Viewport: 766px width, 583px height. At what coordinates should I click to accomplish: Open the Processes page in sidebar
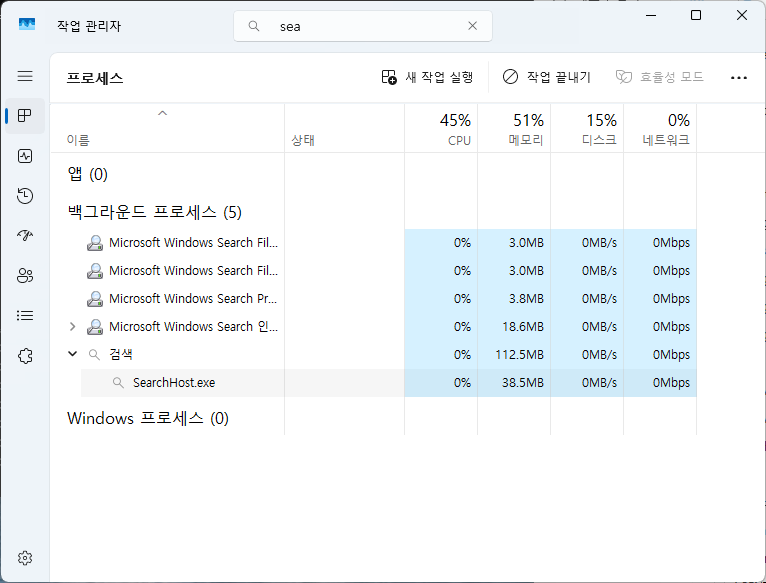[x=25, y=116]
